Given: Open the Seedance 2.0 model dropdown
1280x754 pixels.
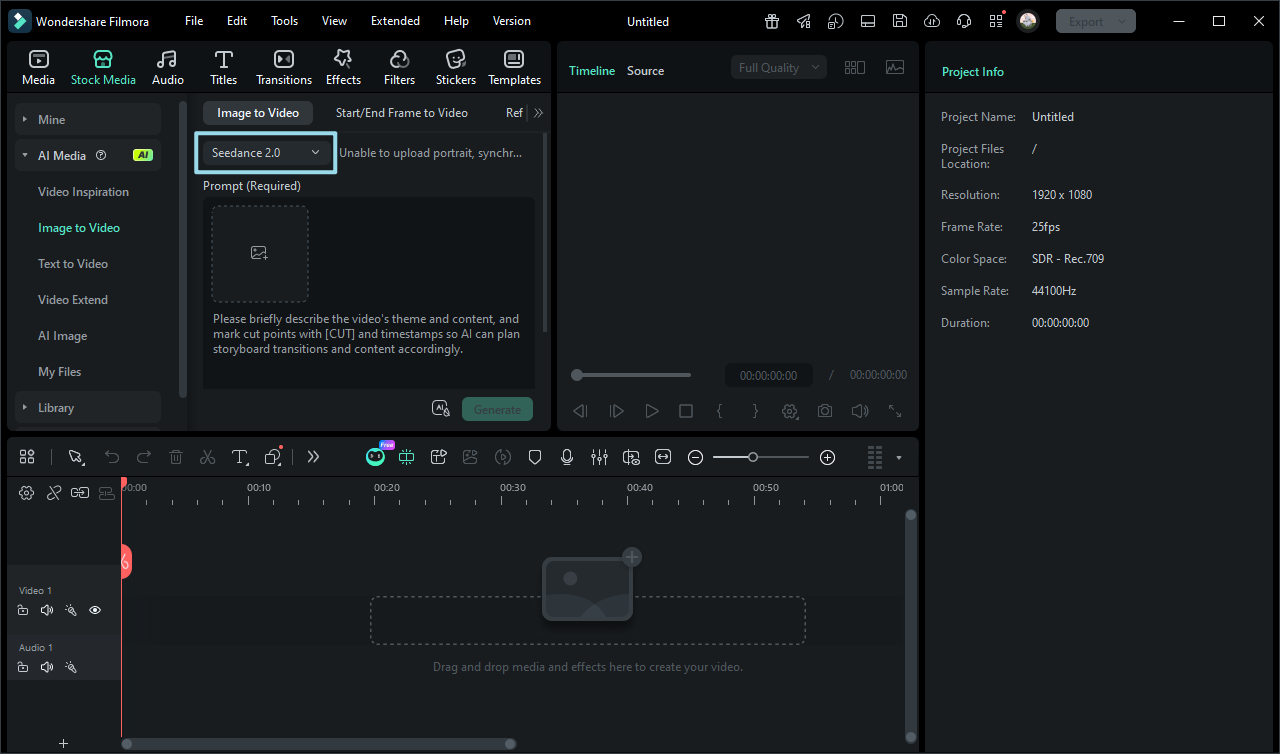Looking at the screenshot, I should pyautogui.click(x=264, y=152).
